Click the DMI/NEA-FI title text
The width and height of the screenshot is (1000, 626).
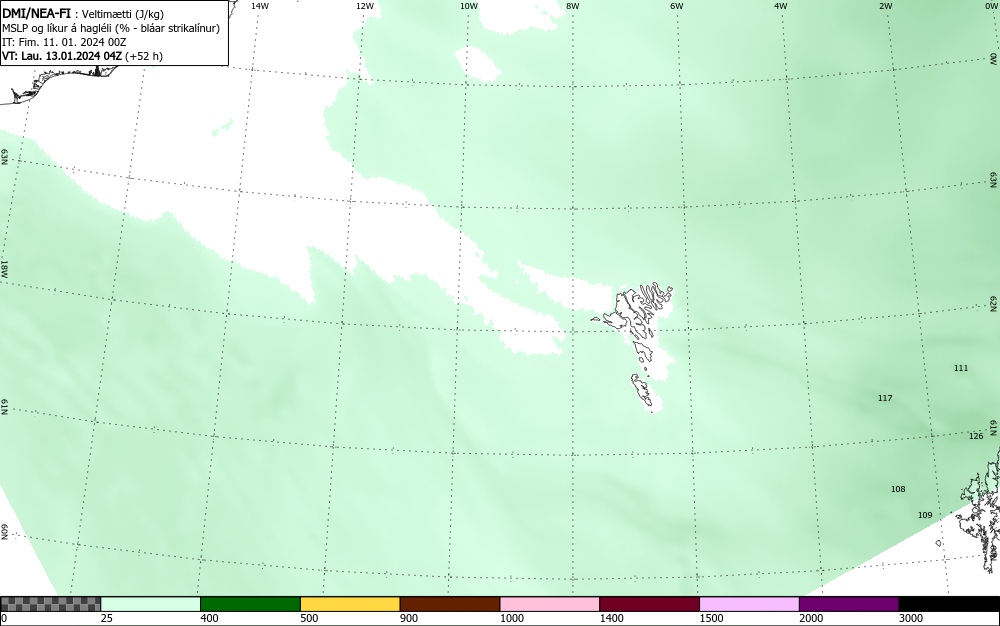[x=37, y=13]
